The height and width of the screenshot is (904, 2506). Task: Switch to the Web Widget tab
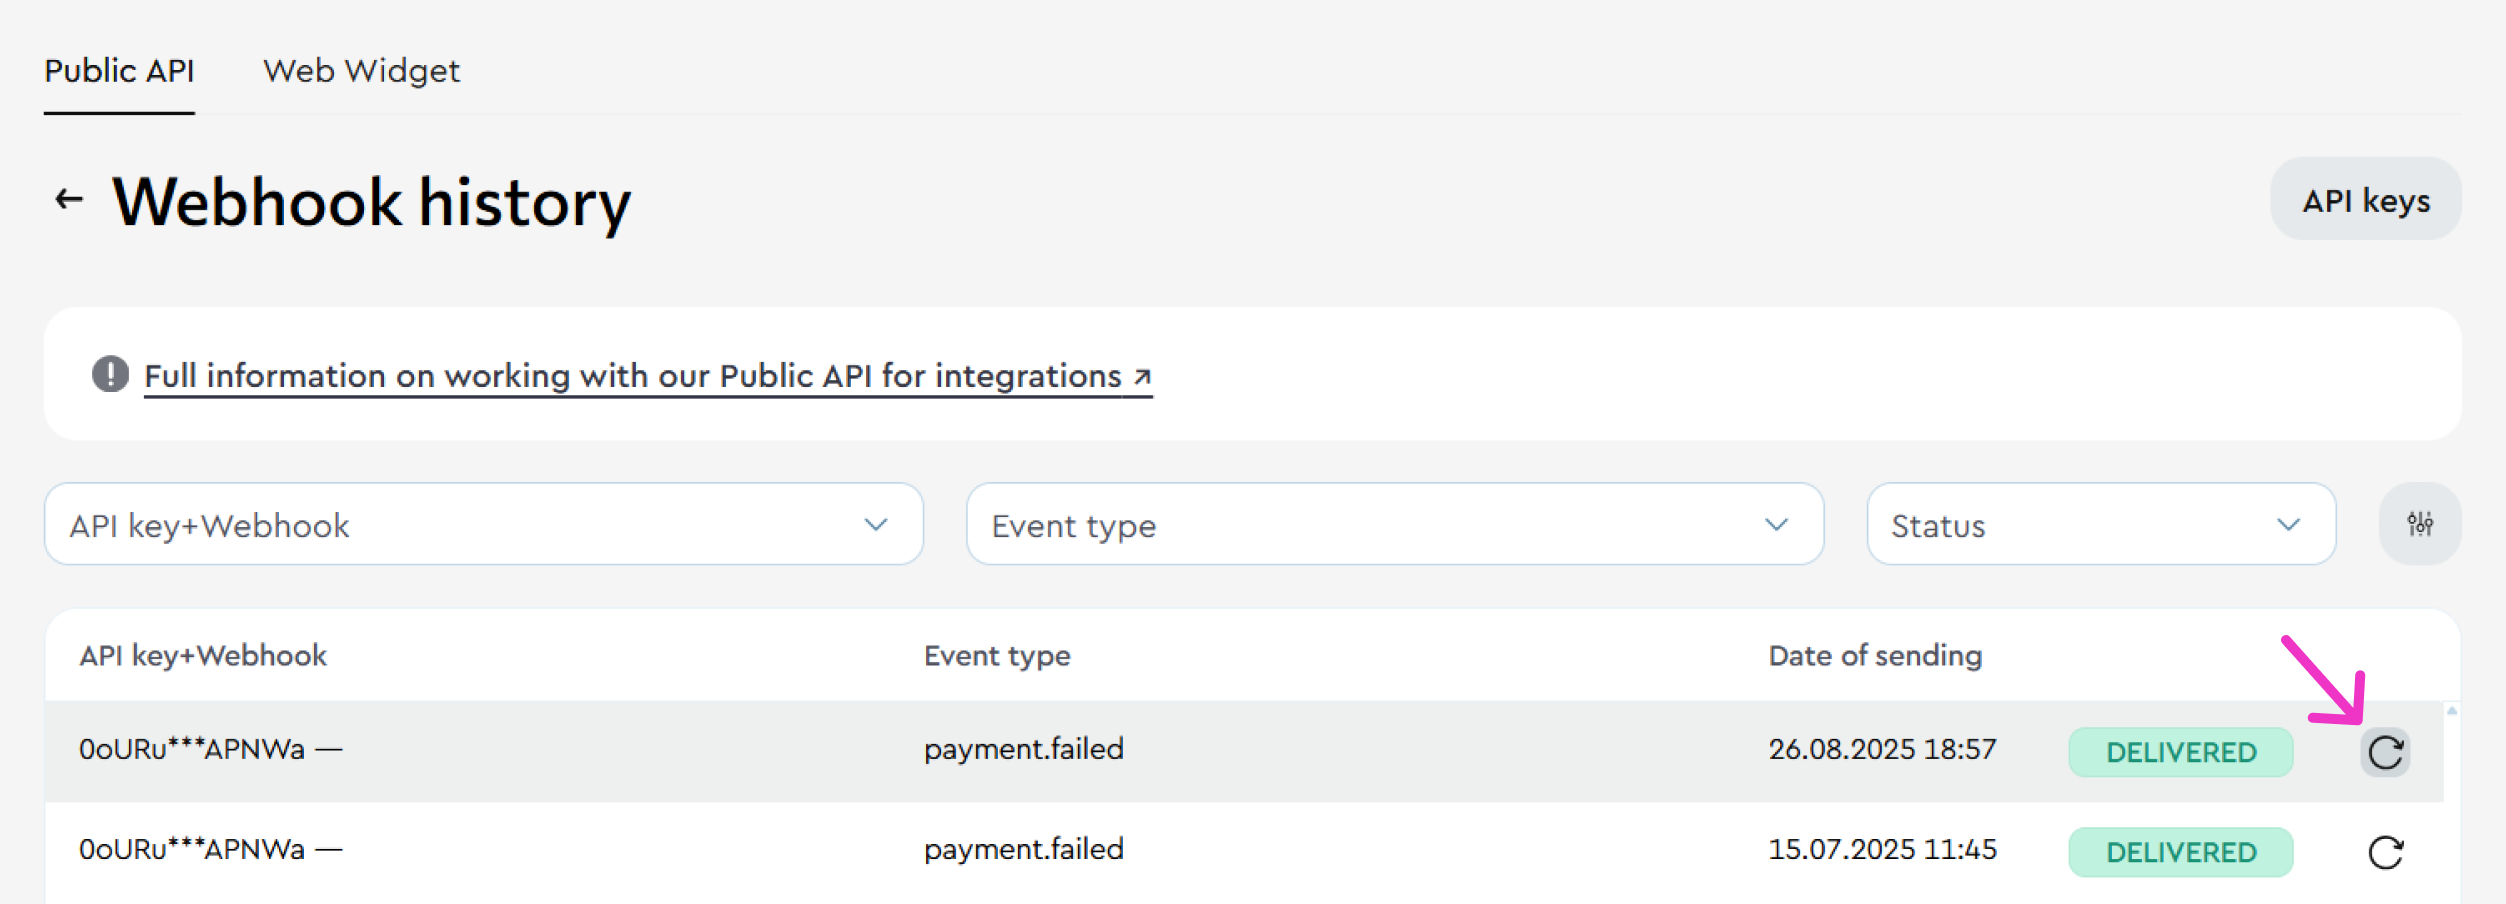point(362,71)
